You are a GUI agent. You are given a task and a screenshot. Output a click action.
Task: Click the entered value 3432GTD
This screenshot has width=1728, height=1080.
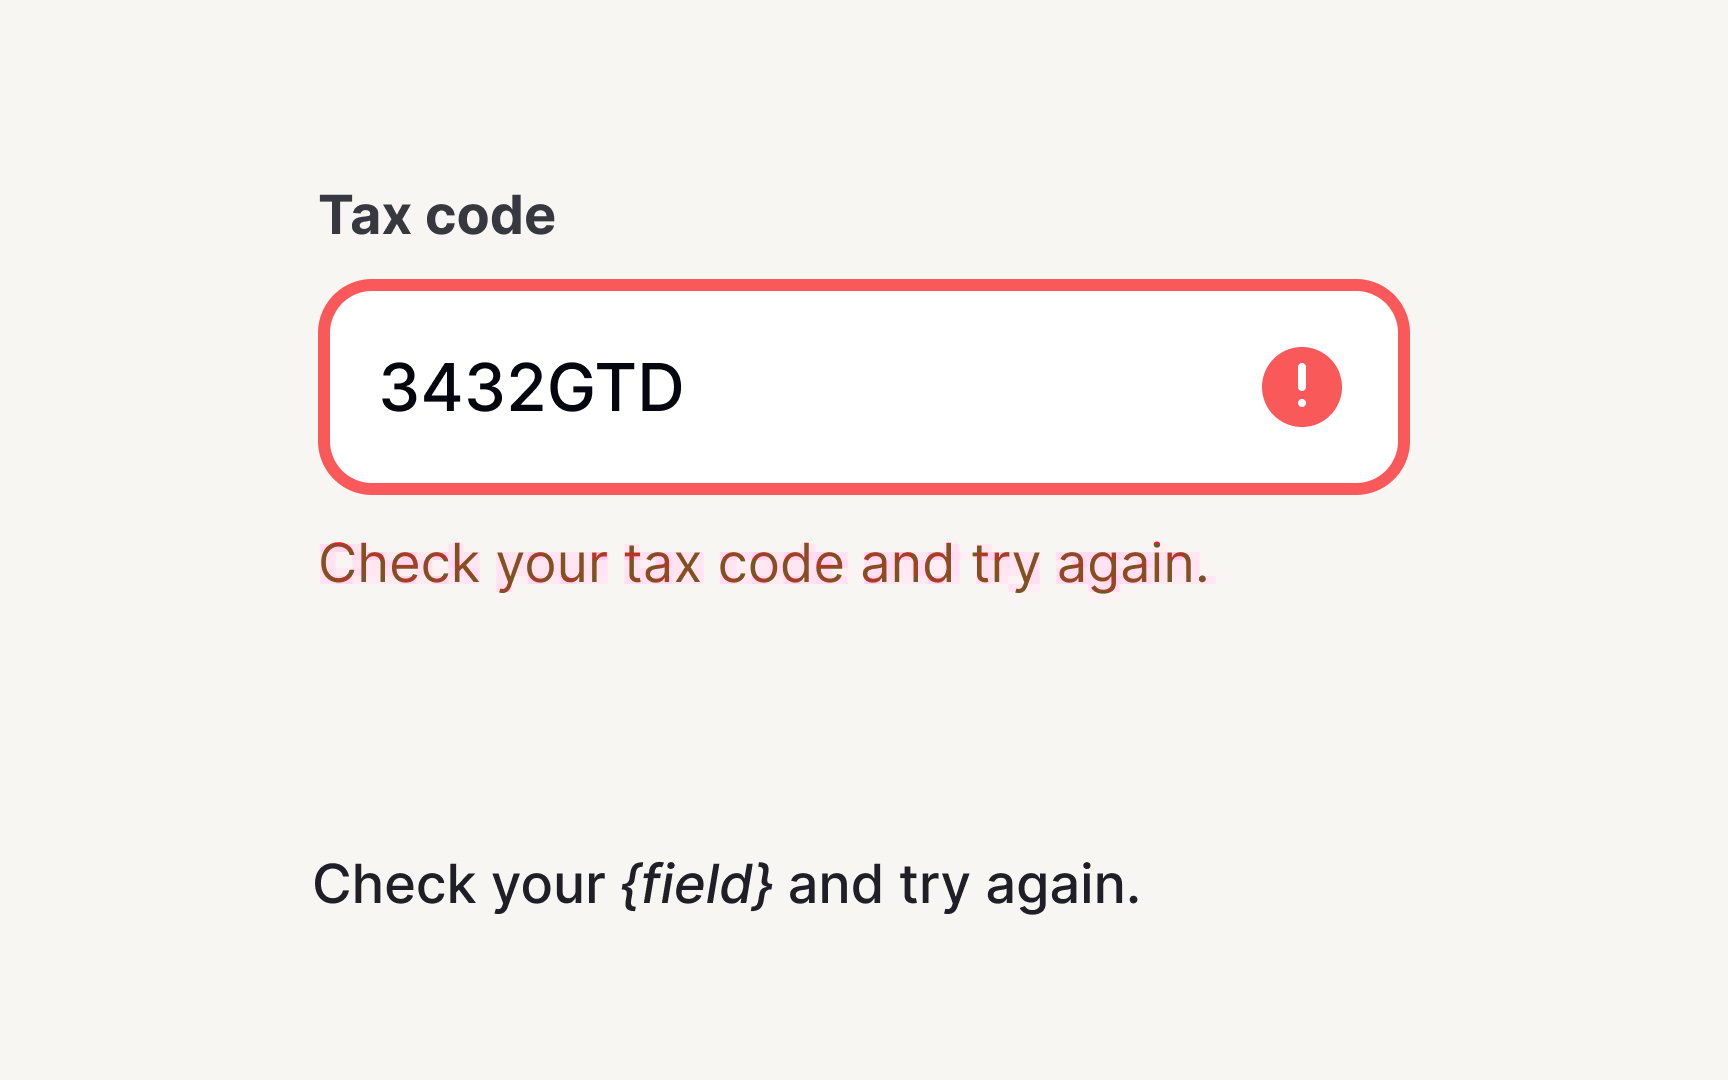tap(531, 388)
